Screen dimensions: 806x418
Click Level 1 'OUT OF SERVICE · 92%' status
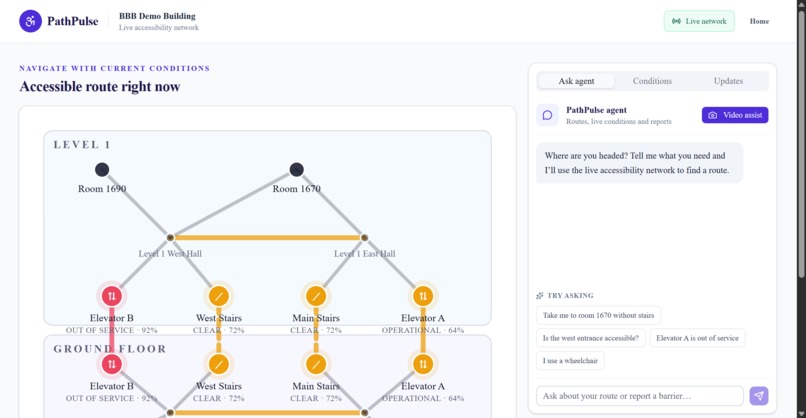112,330
